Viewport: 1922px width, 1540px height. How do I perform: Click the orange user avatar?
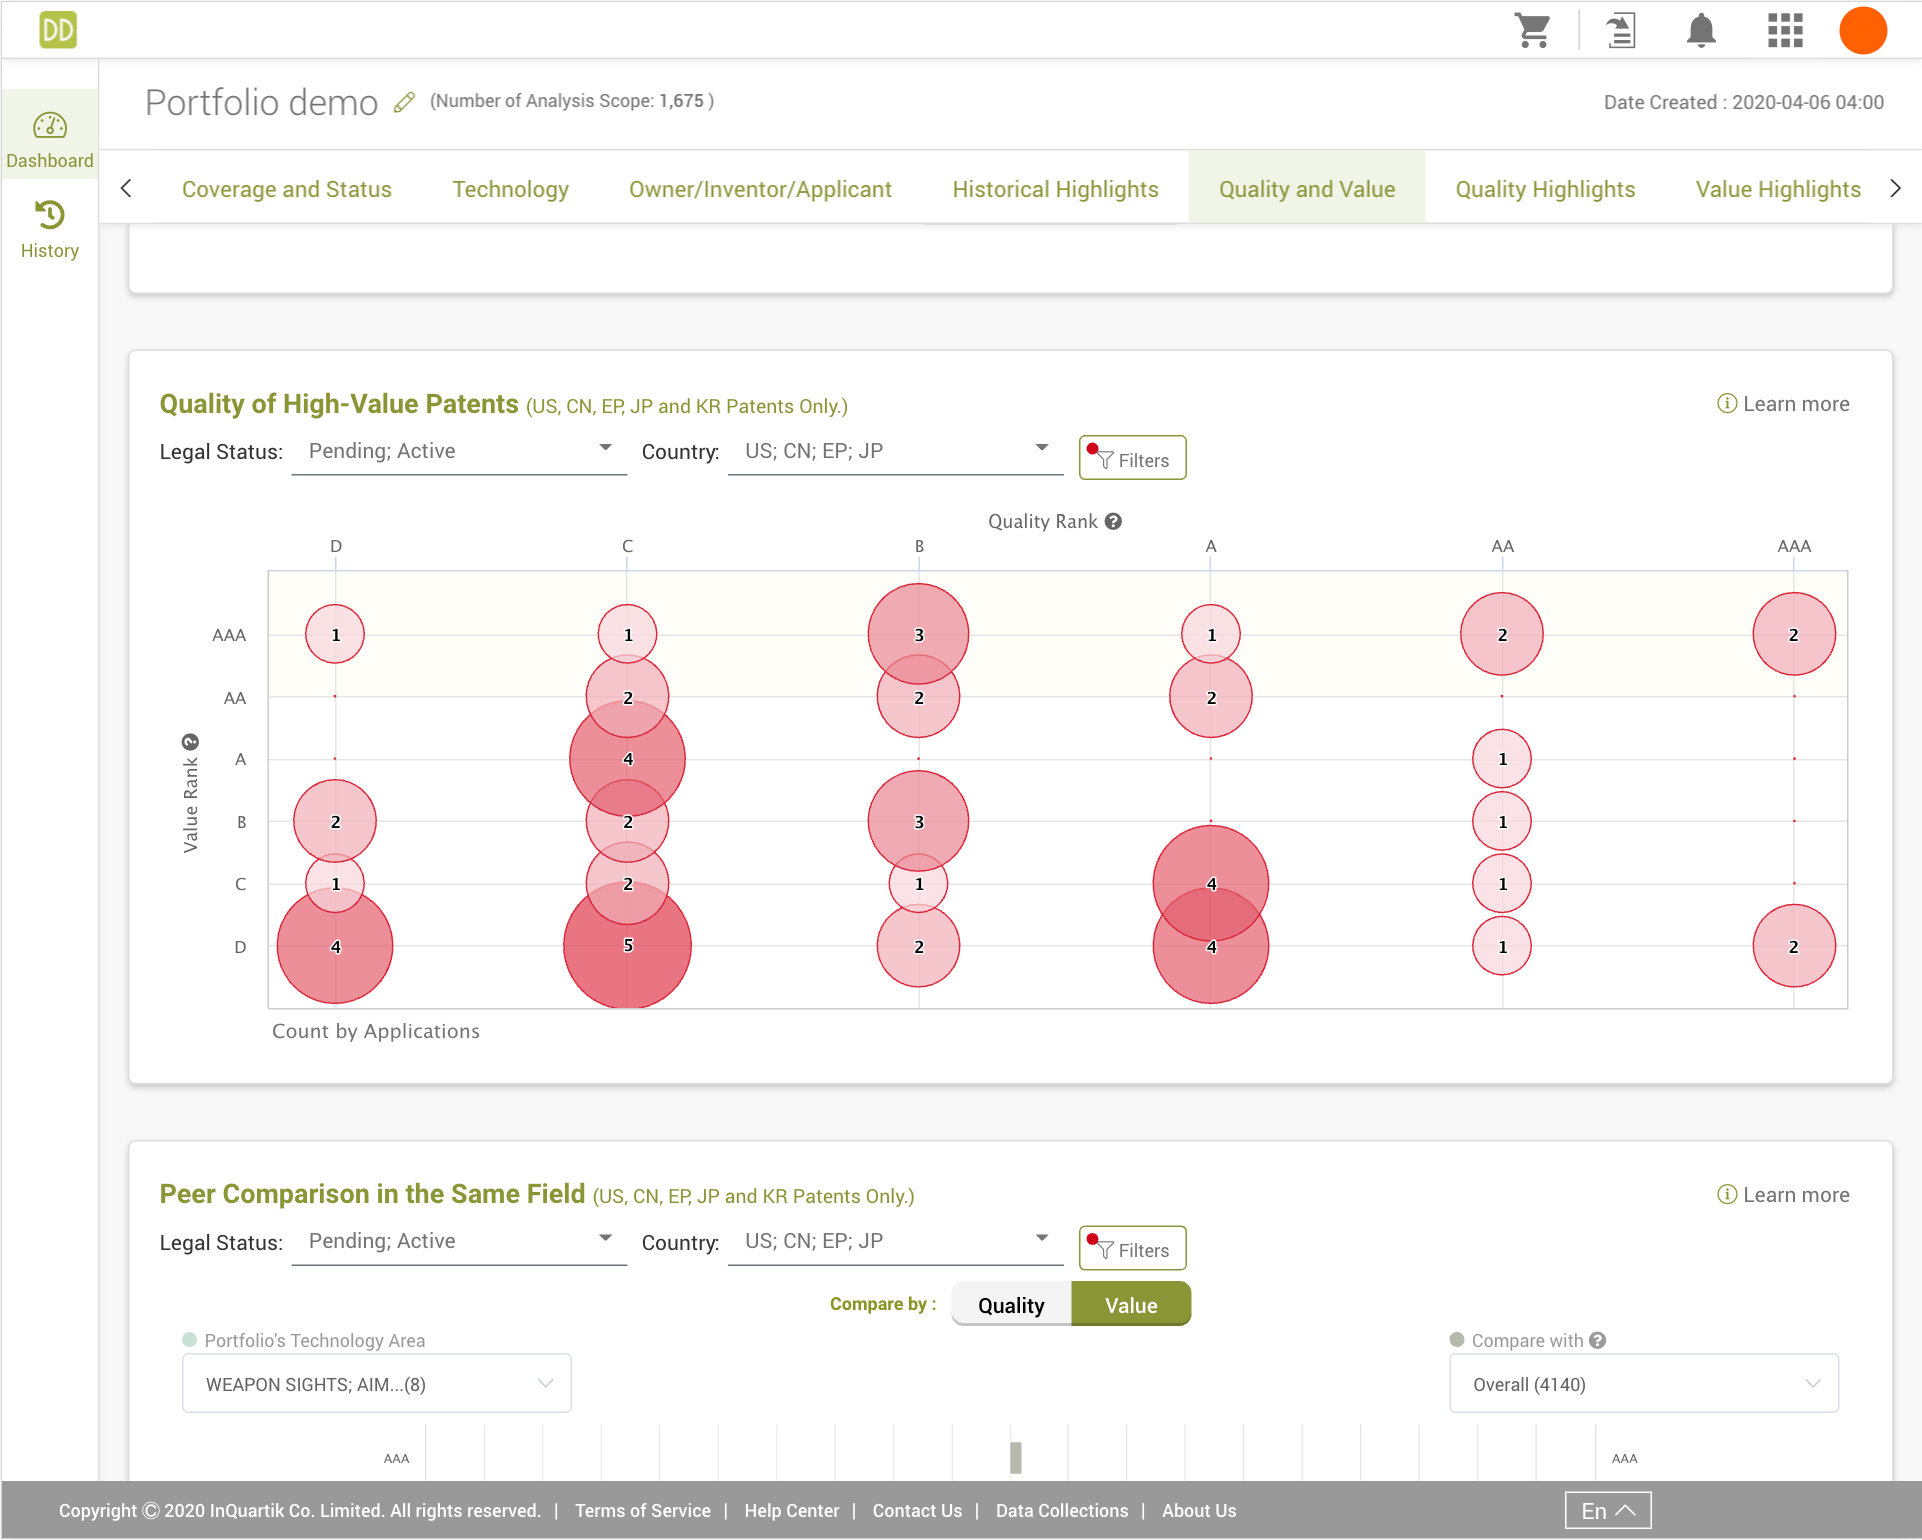point(1863,30)
